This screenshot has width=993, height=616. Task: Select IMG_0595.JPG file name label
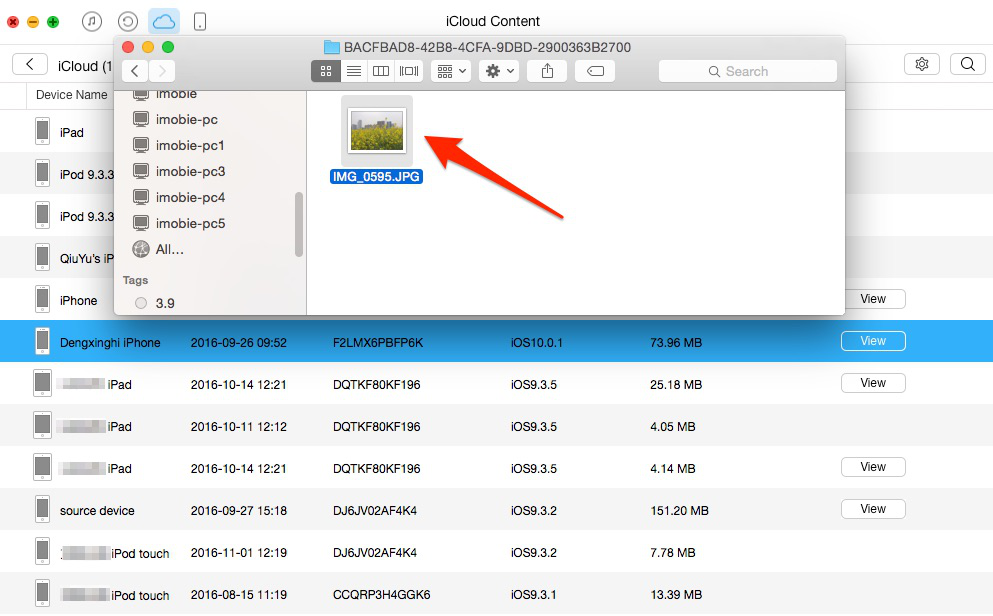[x=376, y=177]
